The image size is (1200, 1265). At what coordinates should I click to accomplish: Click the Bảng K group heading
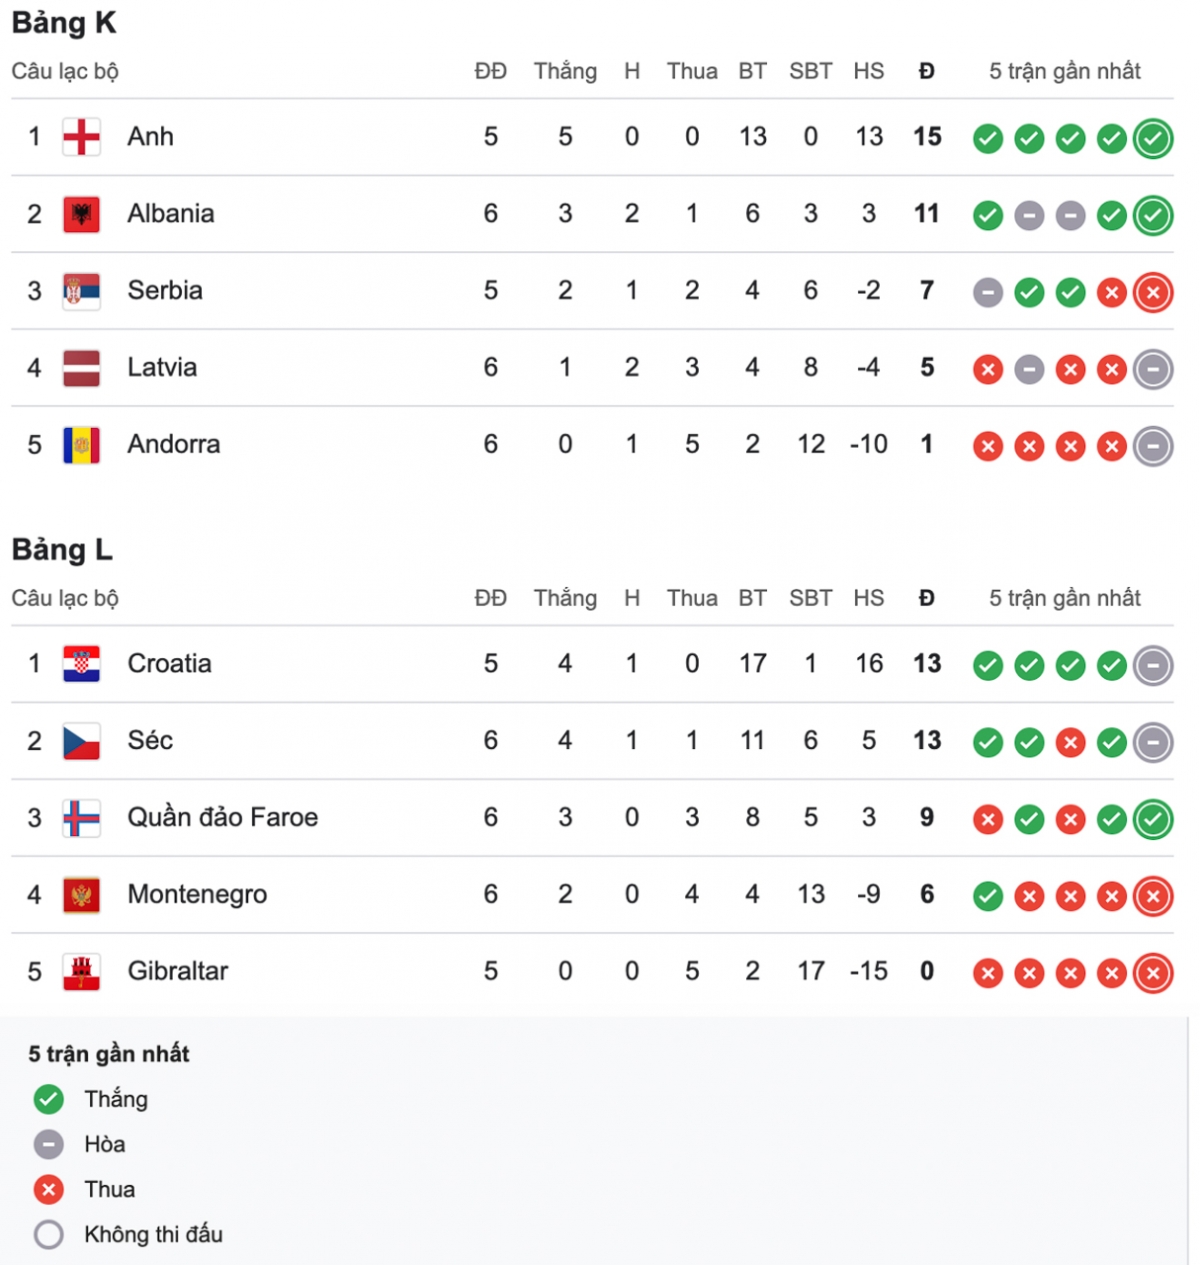click(x=64, y=23)
